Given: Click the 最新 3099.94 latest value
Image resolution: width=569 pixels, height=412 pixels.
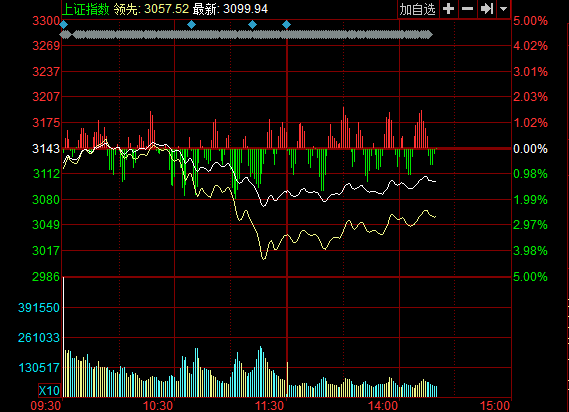Looking at the screenshot, I should [x=230, y=9].
